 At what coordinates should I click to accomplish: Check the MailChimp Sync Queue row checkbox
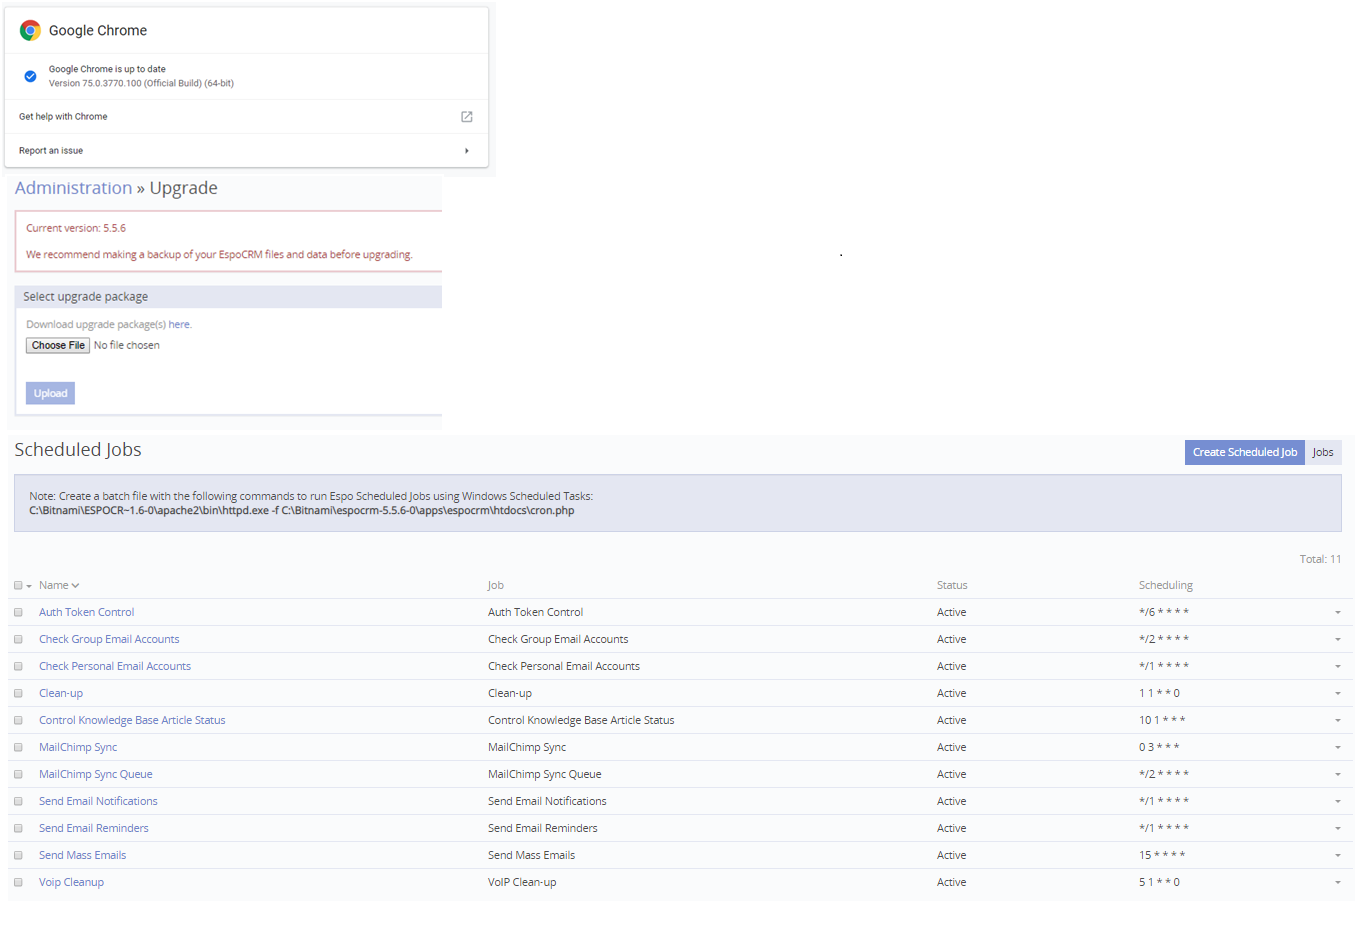point(18,774)
